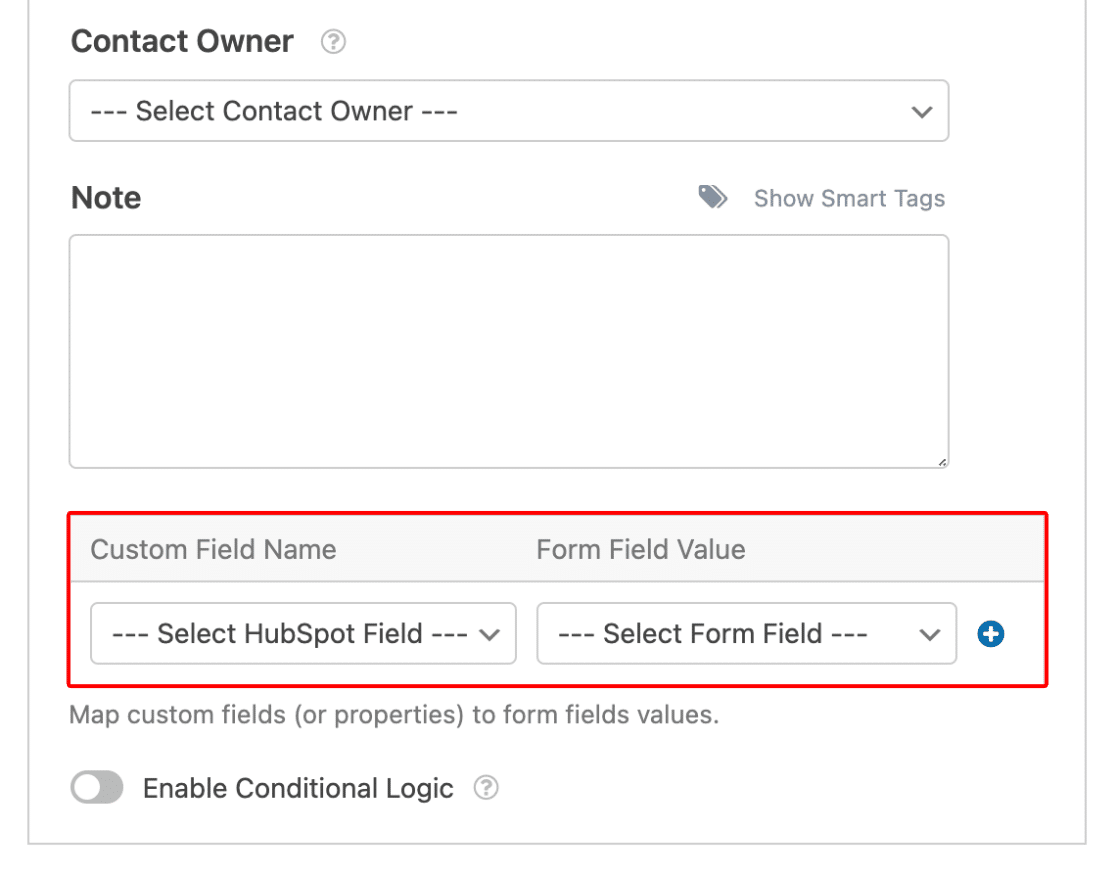Click the Note field label

click(106, 198)
